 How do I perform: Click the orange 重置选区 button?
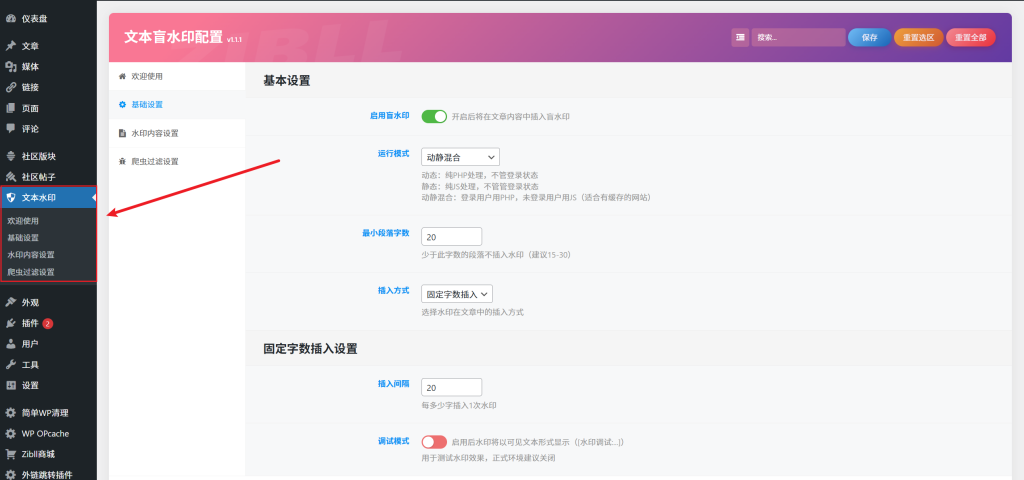coord(918,37)
